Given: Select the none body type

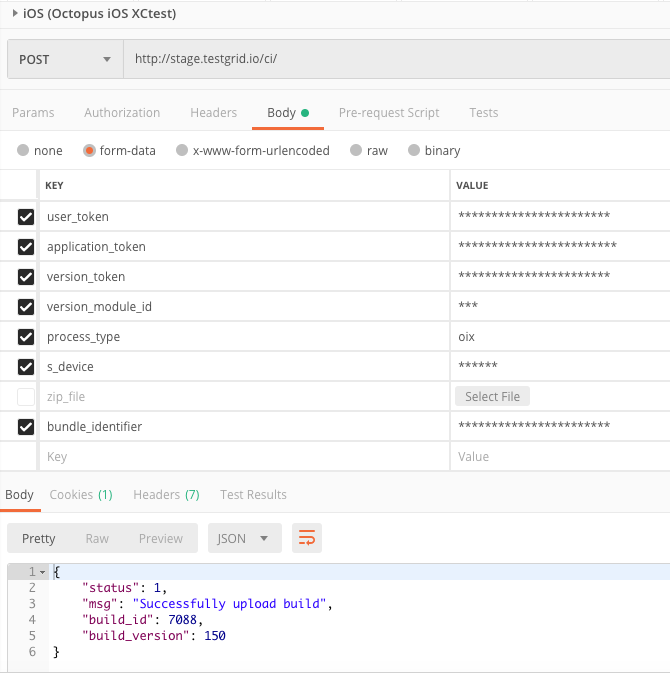Looking at the screenshot, I should tap(23, 150).
